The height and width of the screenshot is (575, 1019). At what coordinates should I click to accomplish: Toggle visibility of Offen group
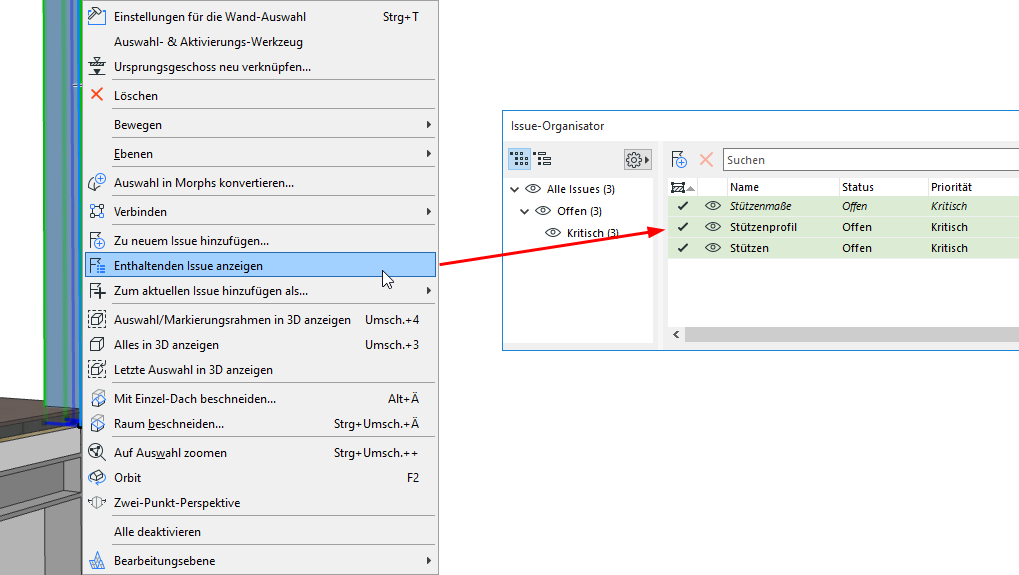[x=543, y=211]
